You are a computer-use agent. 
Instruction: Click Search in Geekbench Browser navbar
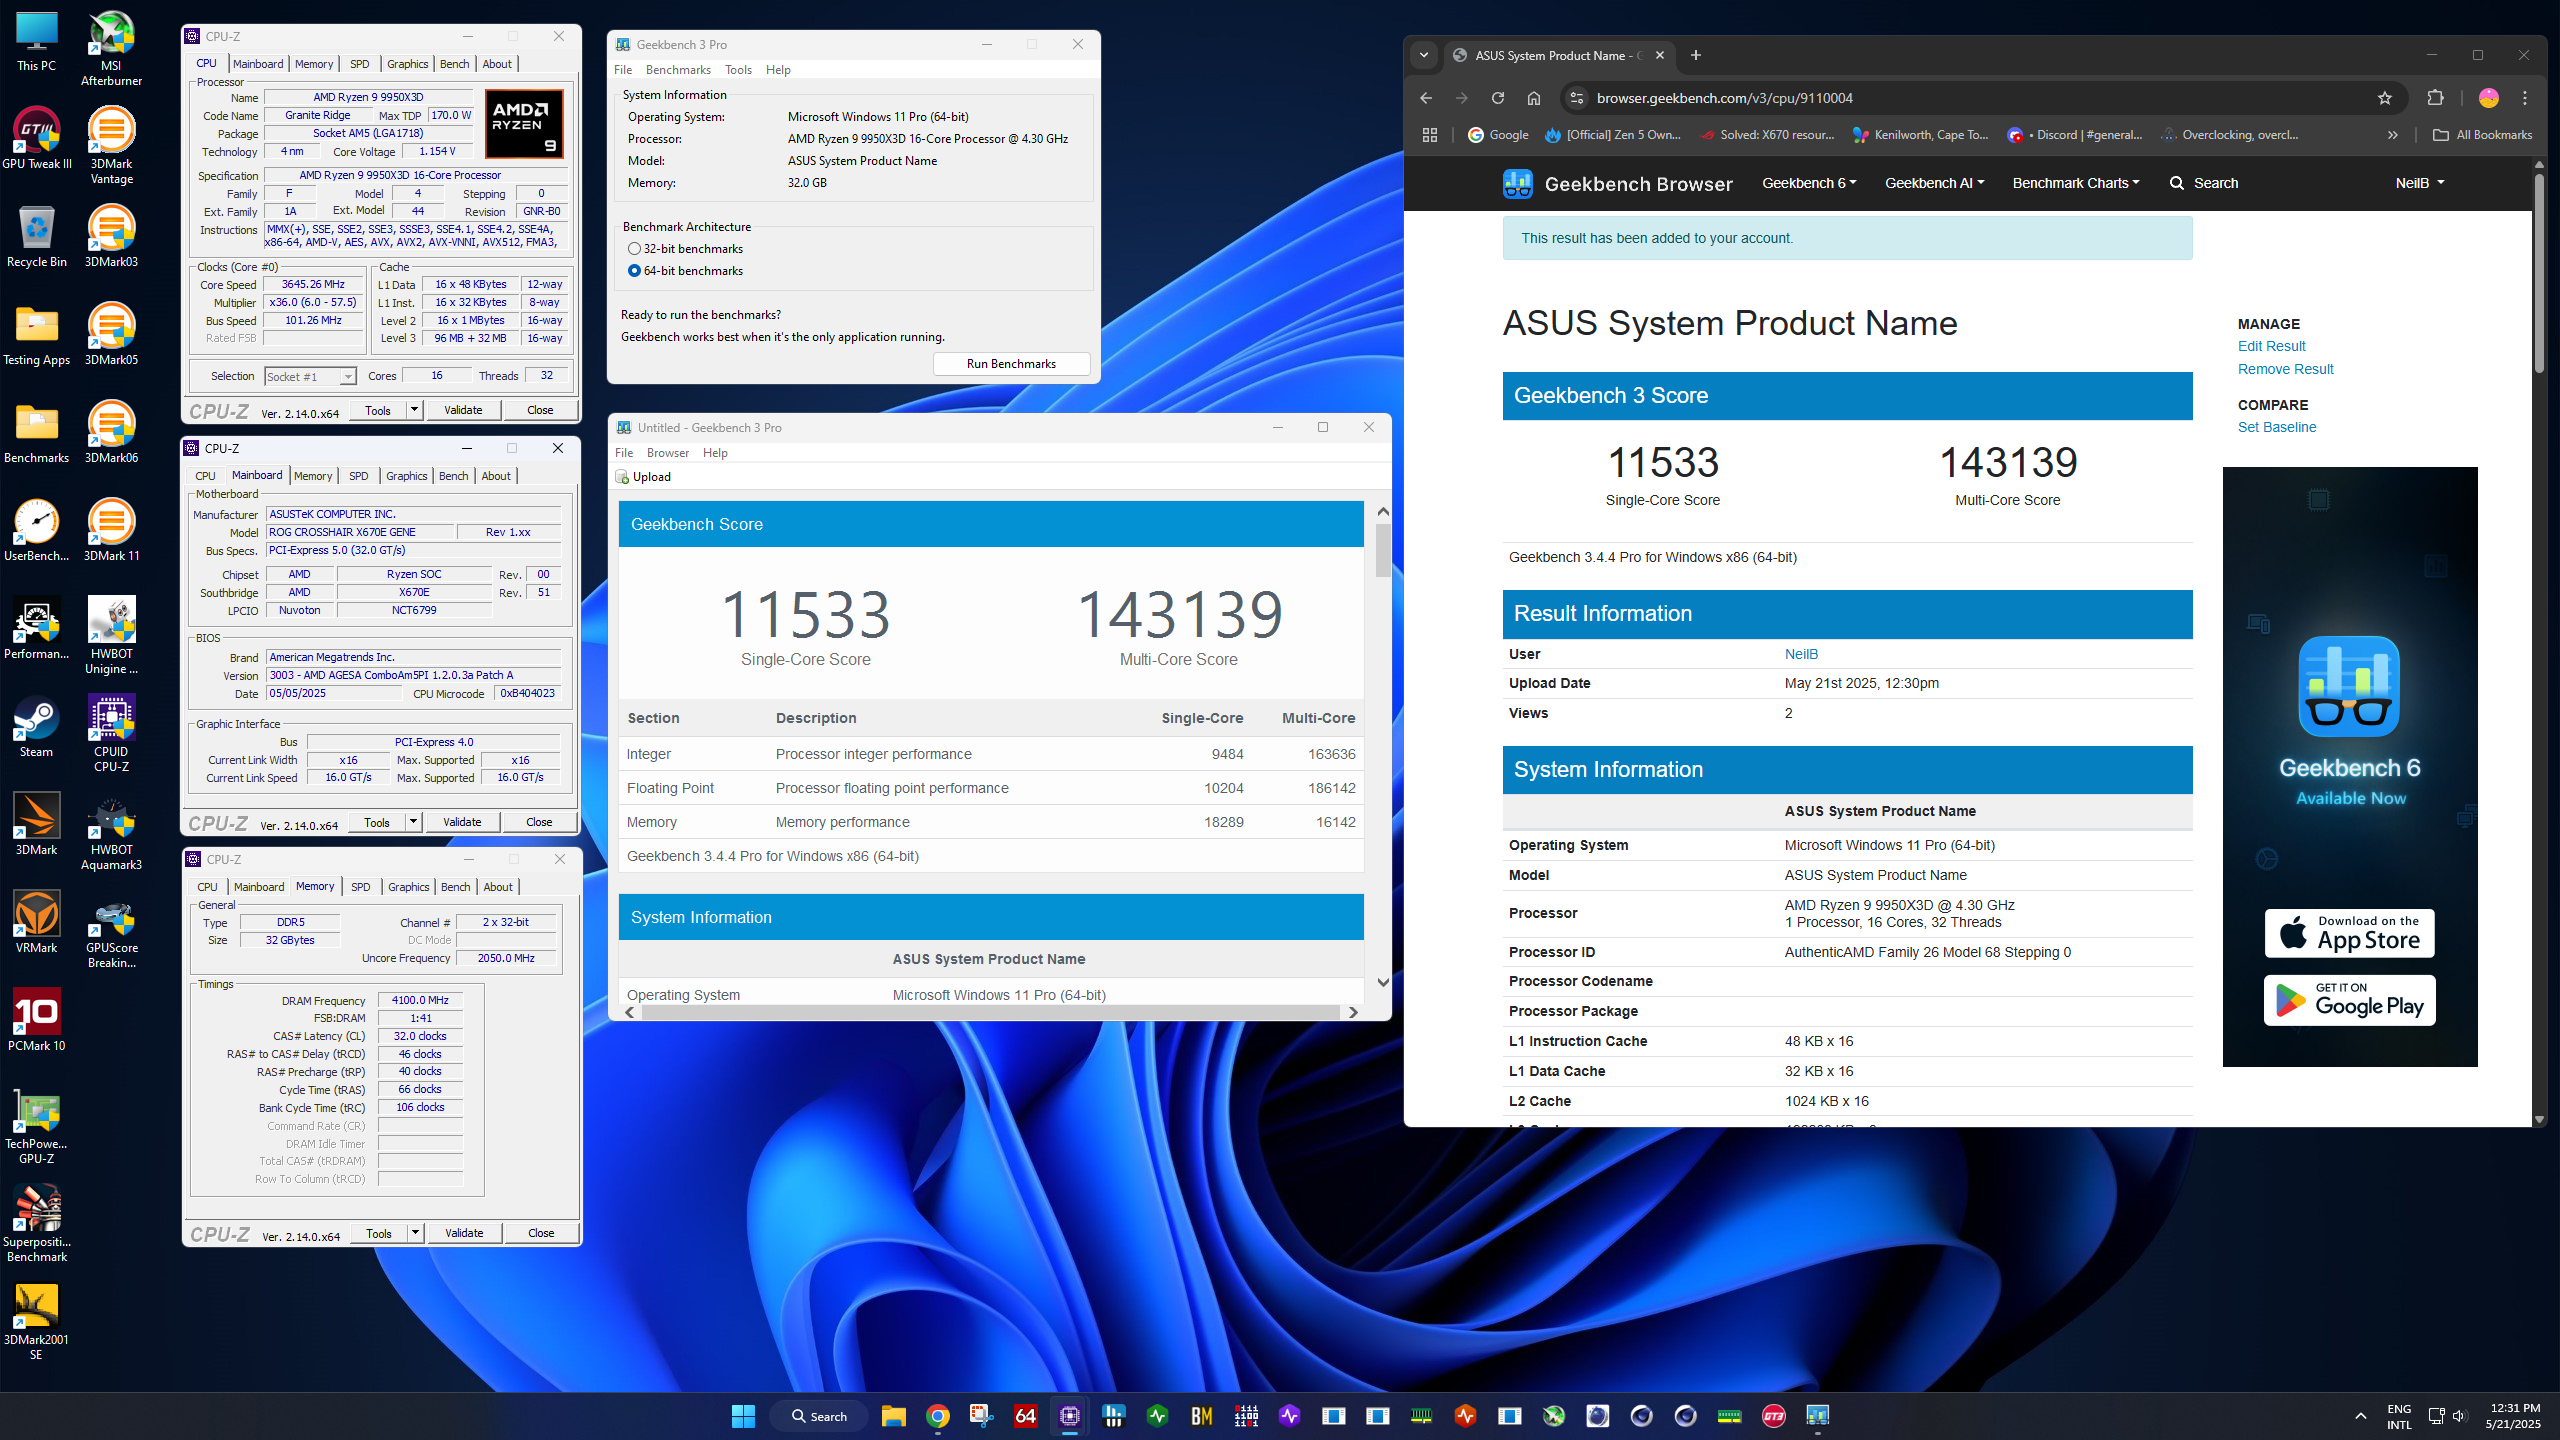[x=2204, y=183]
